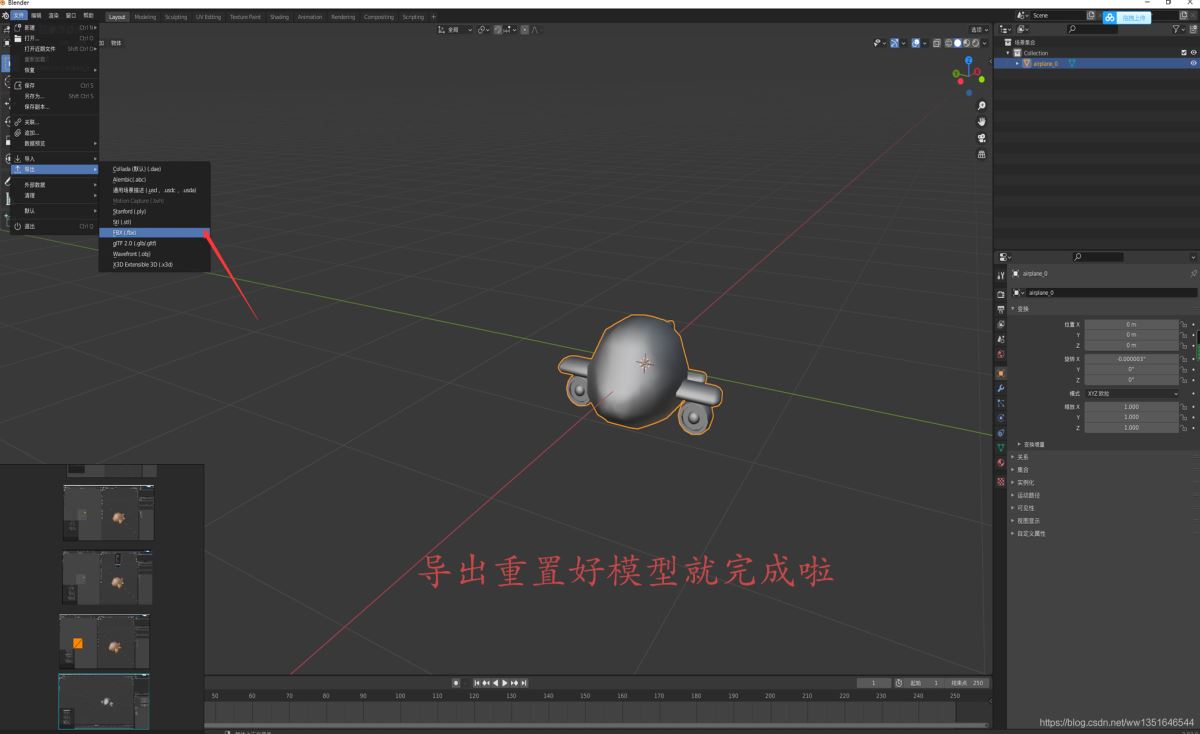
Task: Open the Object Properties orange square tab
Action: click(1002, 374)
